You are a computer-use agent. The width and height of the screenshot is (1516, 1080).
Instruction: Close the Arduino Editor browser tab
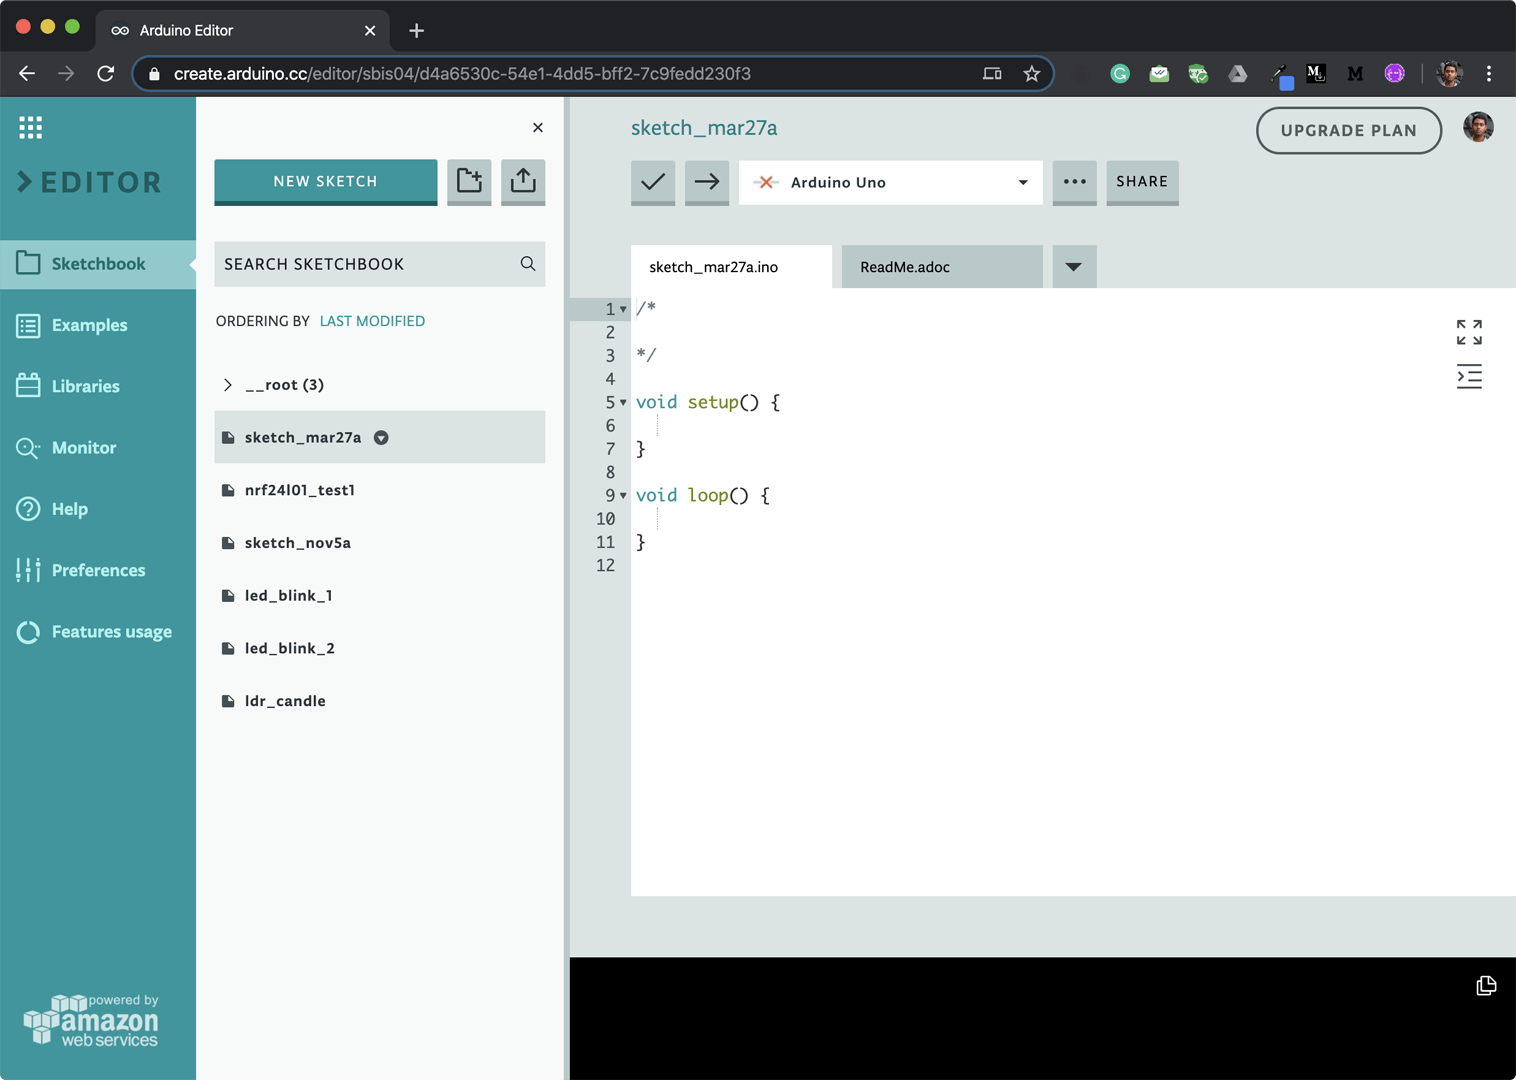[x=370, y=30]
